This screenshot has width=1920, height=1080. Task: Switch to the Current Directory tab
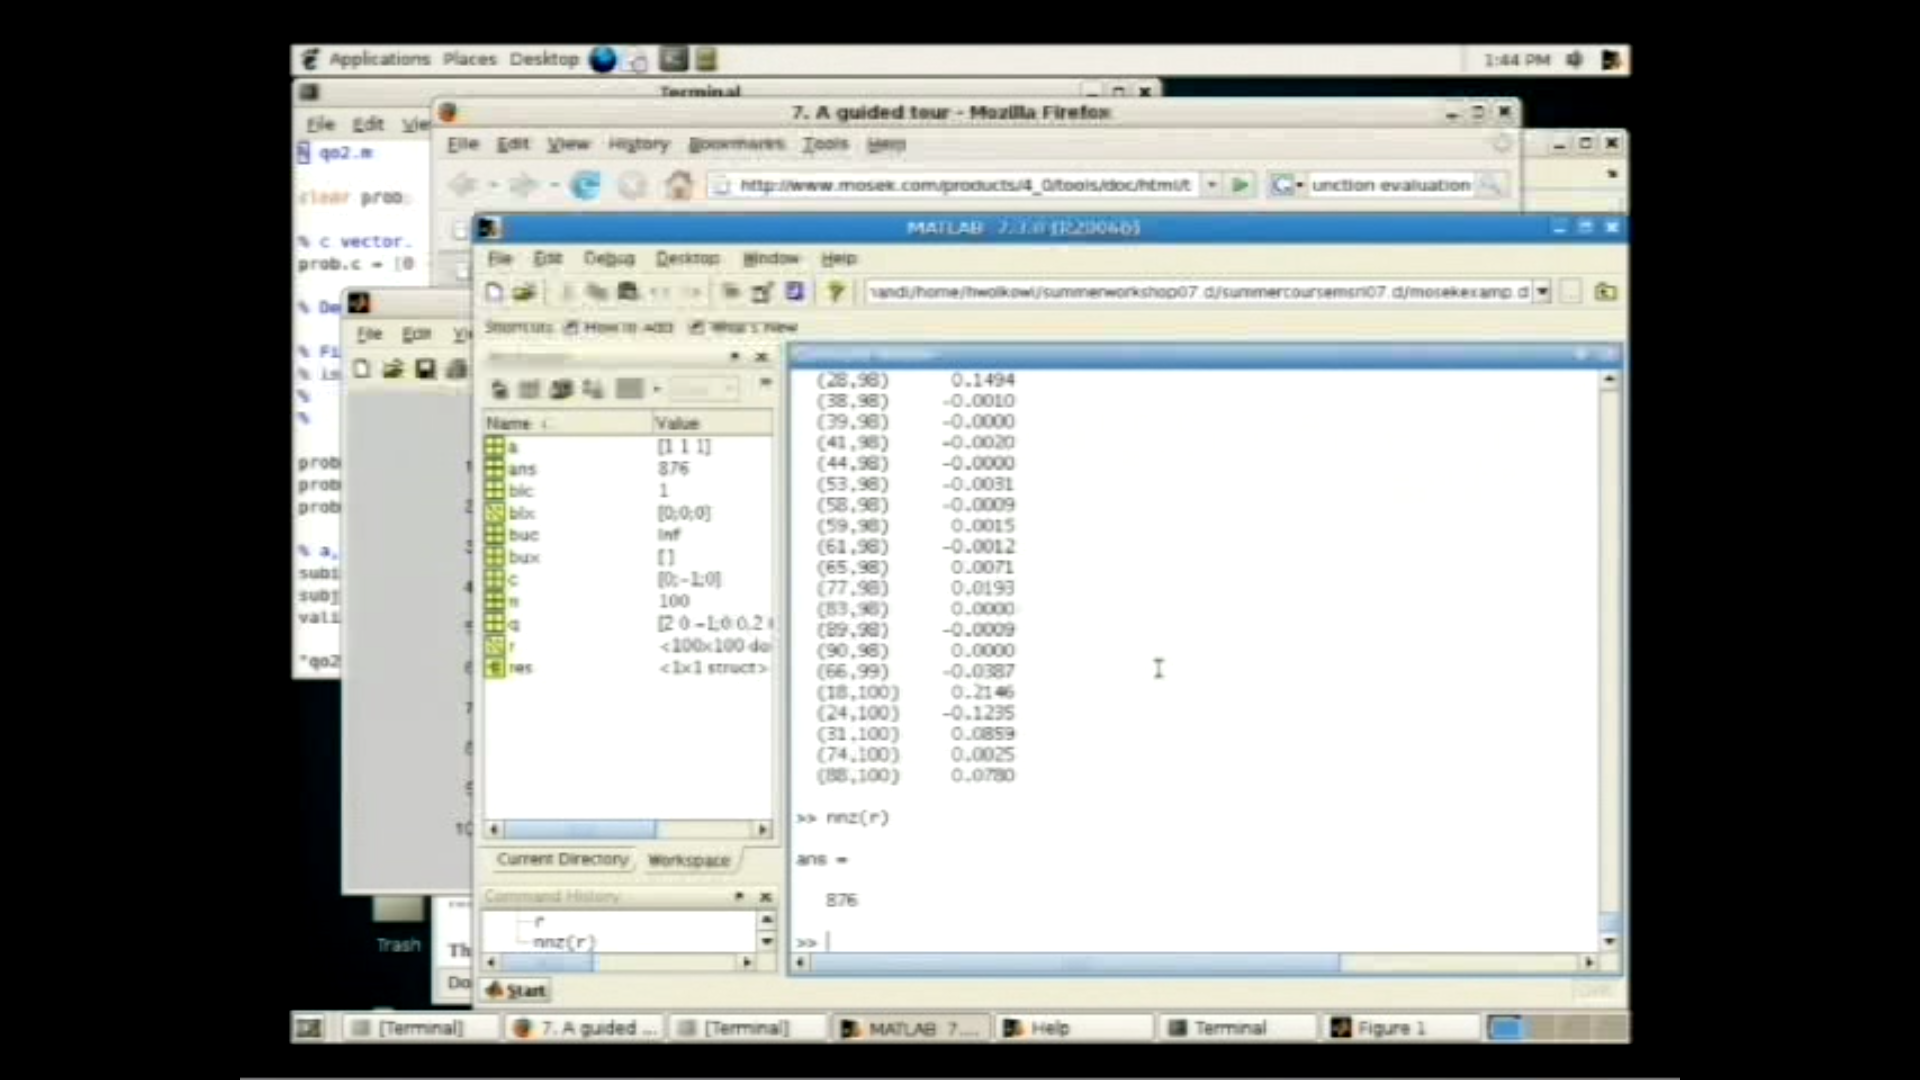click(x=562, y=859)
